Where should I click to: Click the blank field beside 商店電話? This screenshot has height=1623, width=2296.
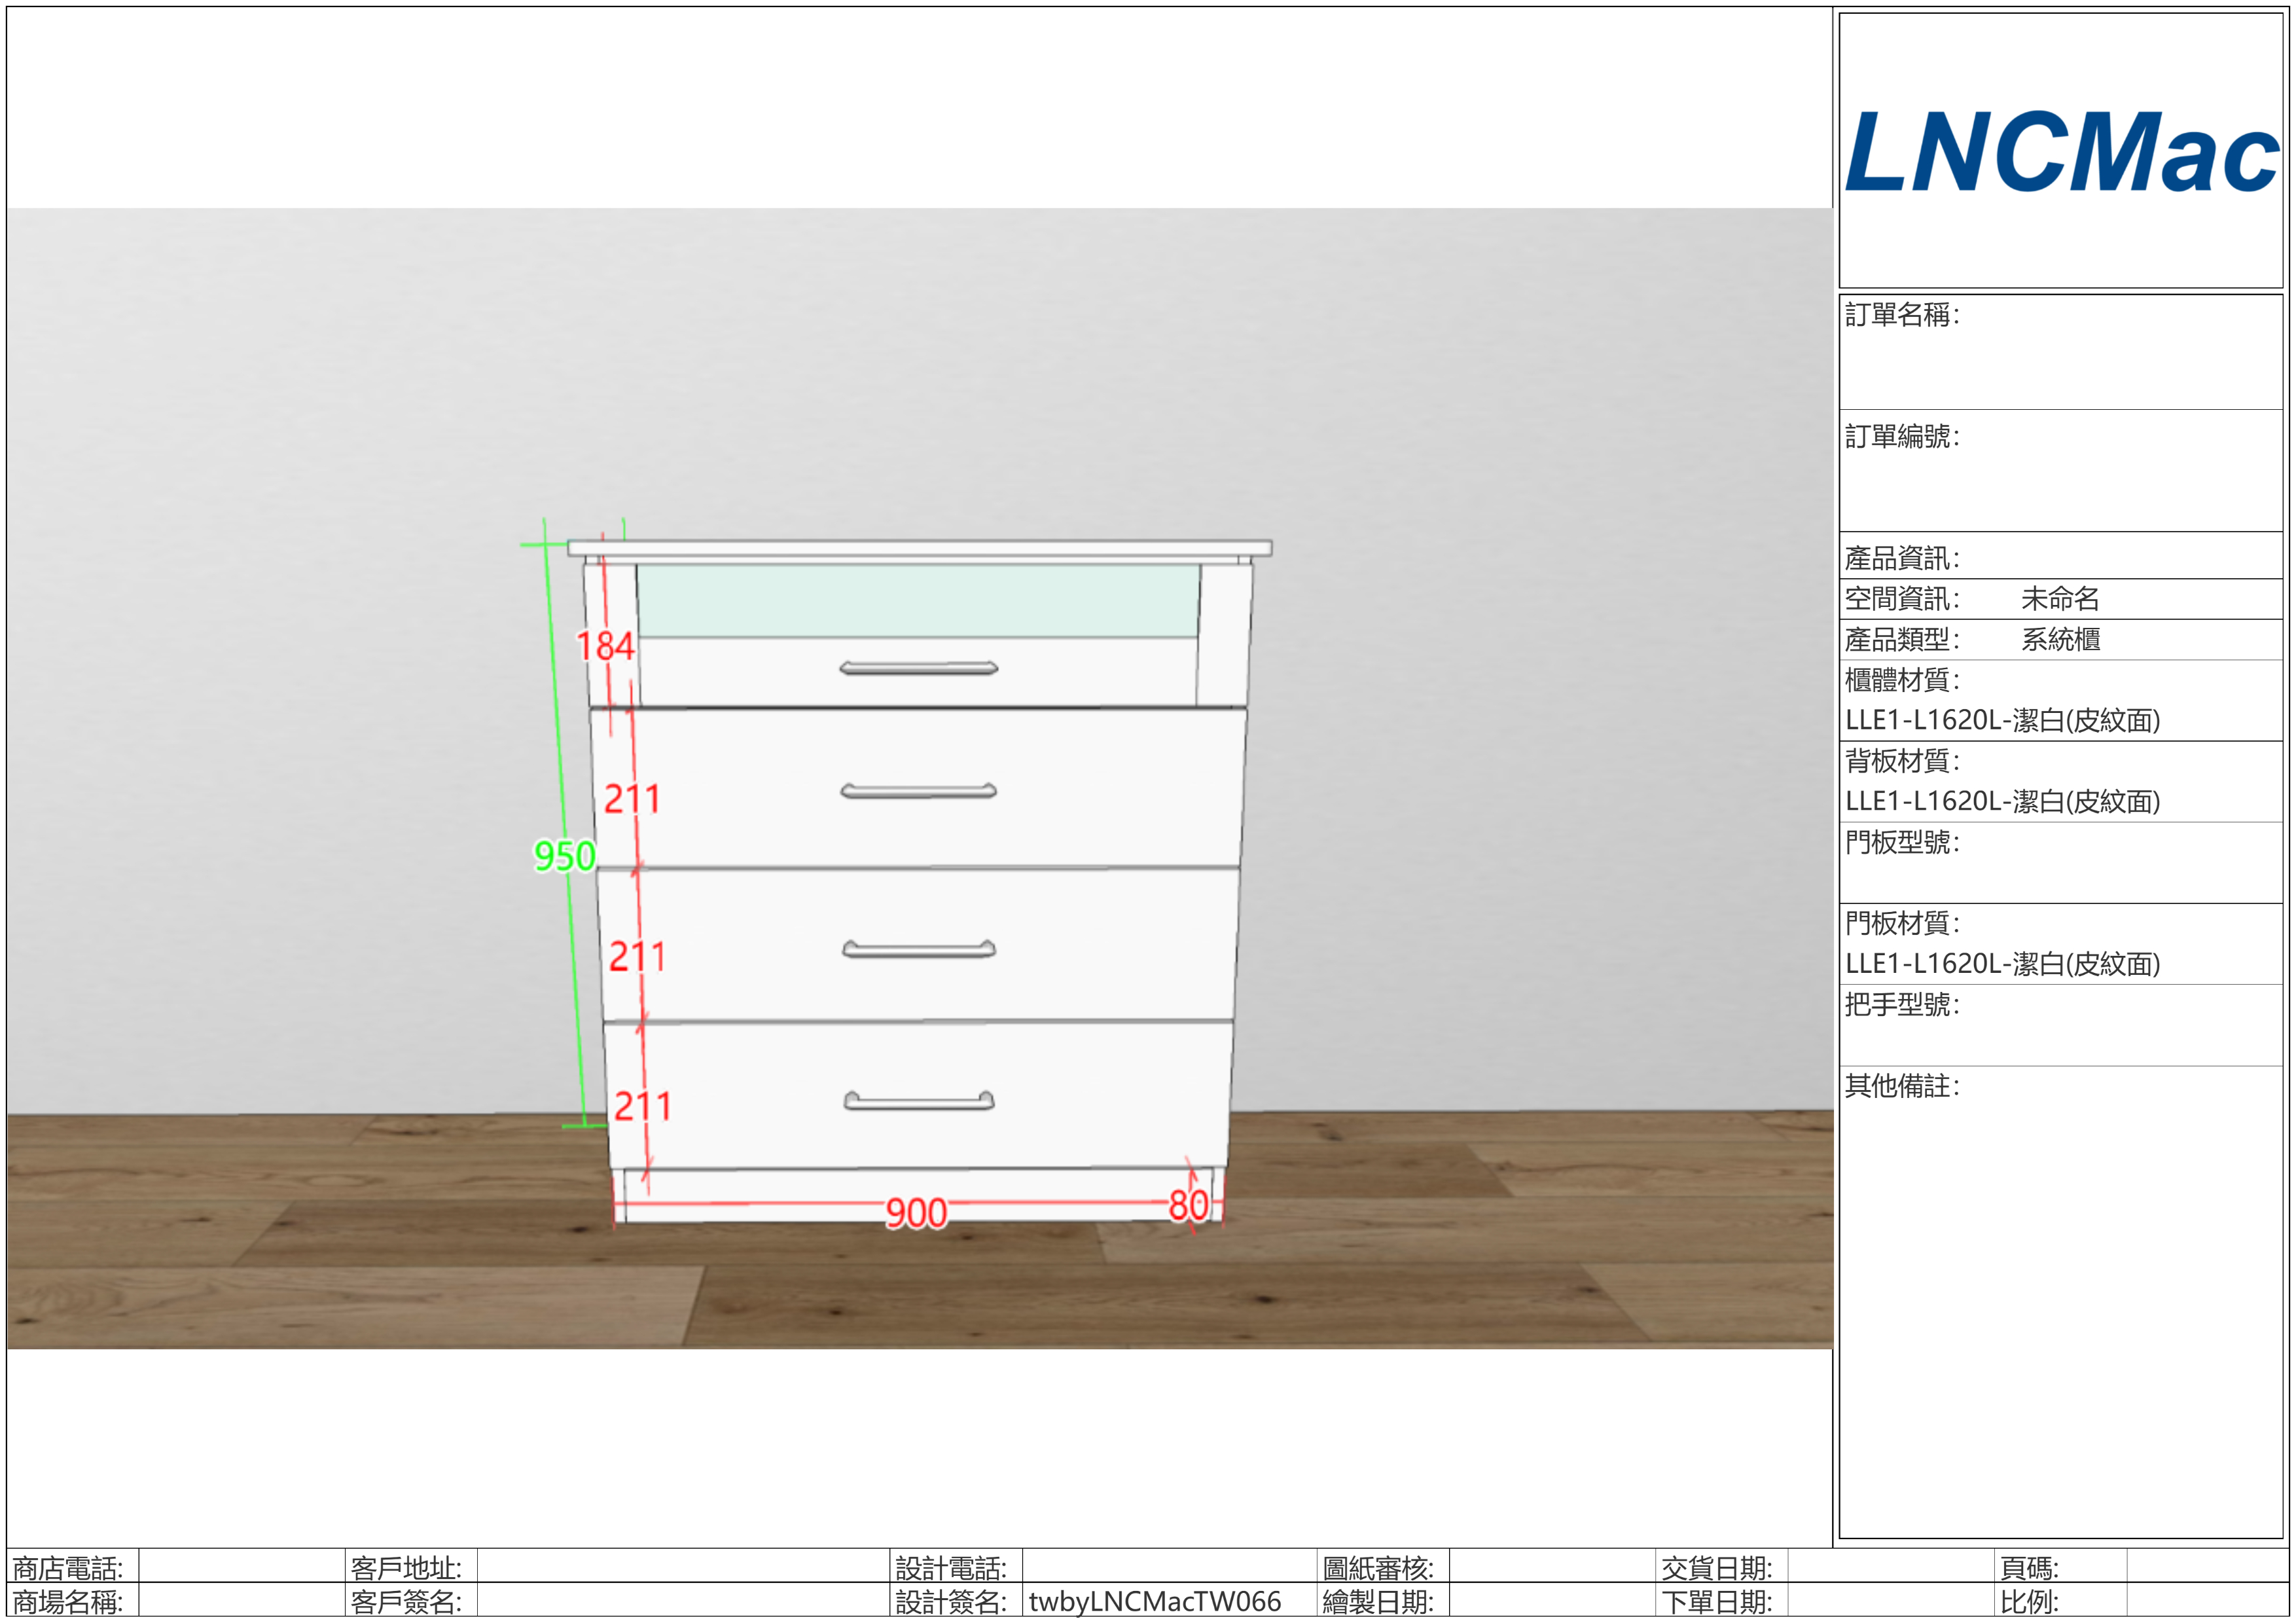[x=241, y=1565]
